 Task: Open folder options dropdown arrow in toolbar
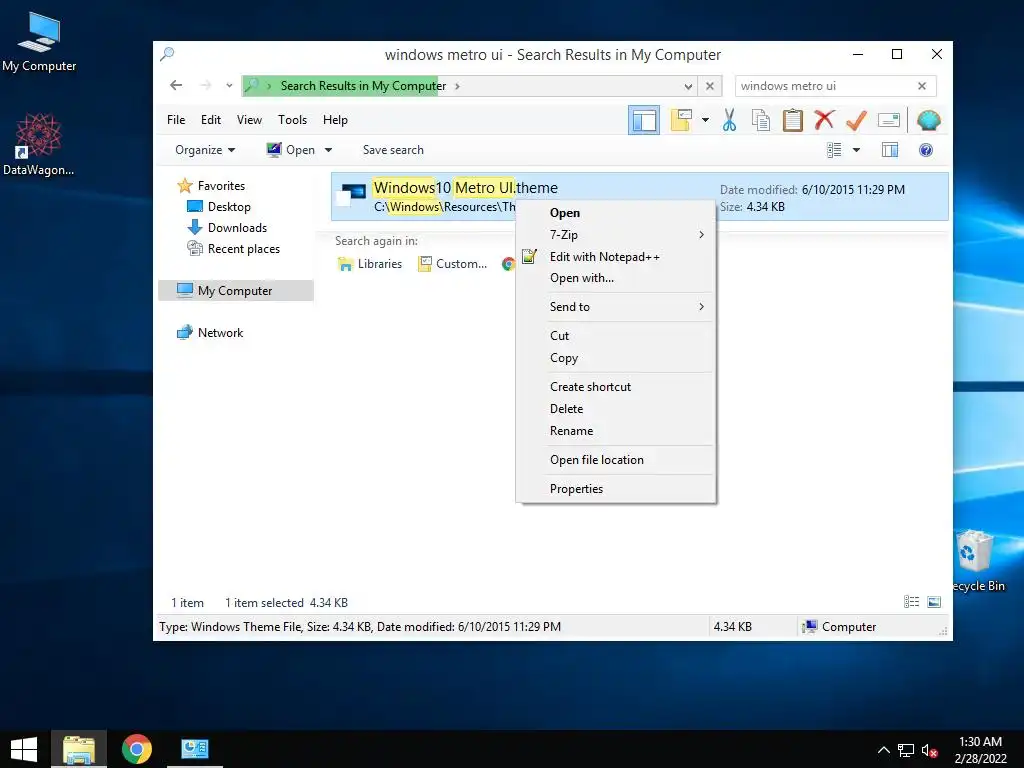[705, 120]
